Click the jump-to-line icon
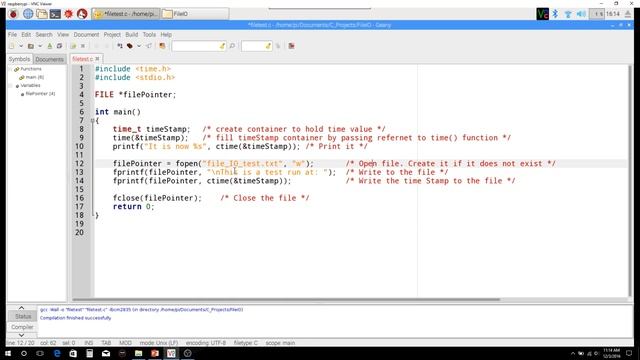This screenshot has height=360, width=640. pos(278,46)
